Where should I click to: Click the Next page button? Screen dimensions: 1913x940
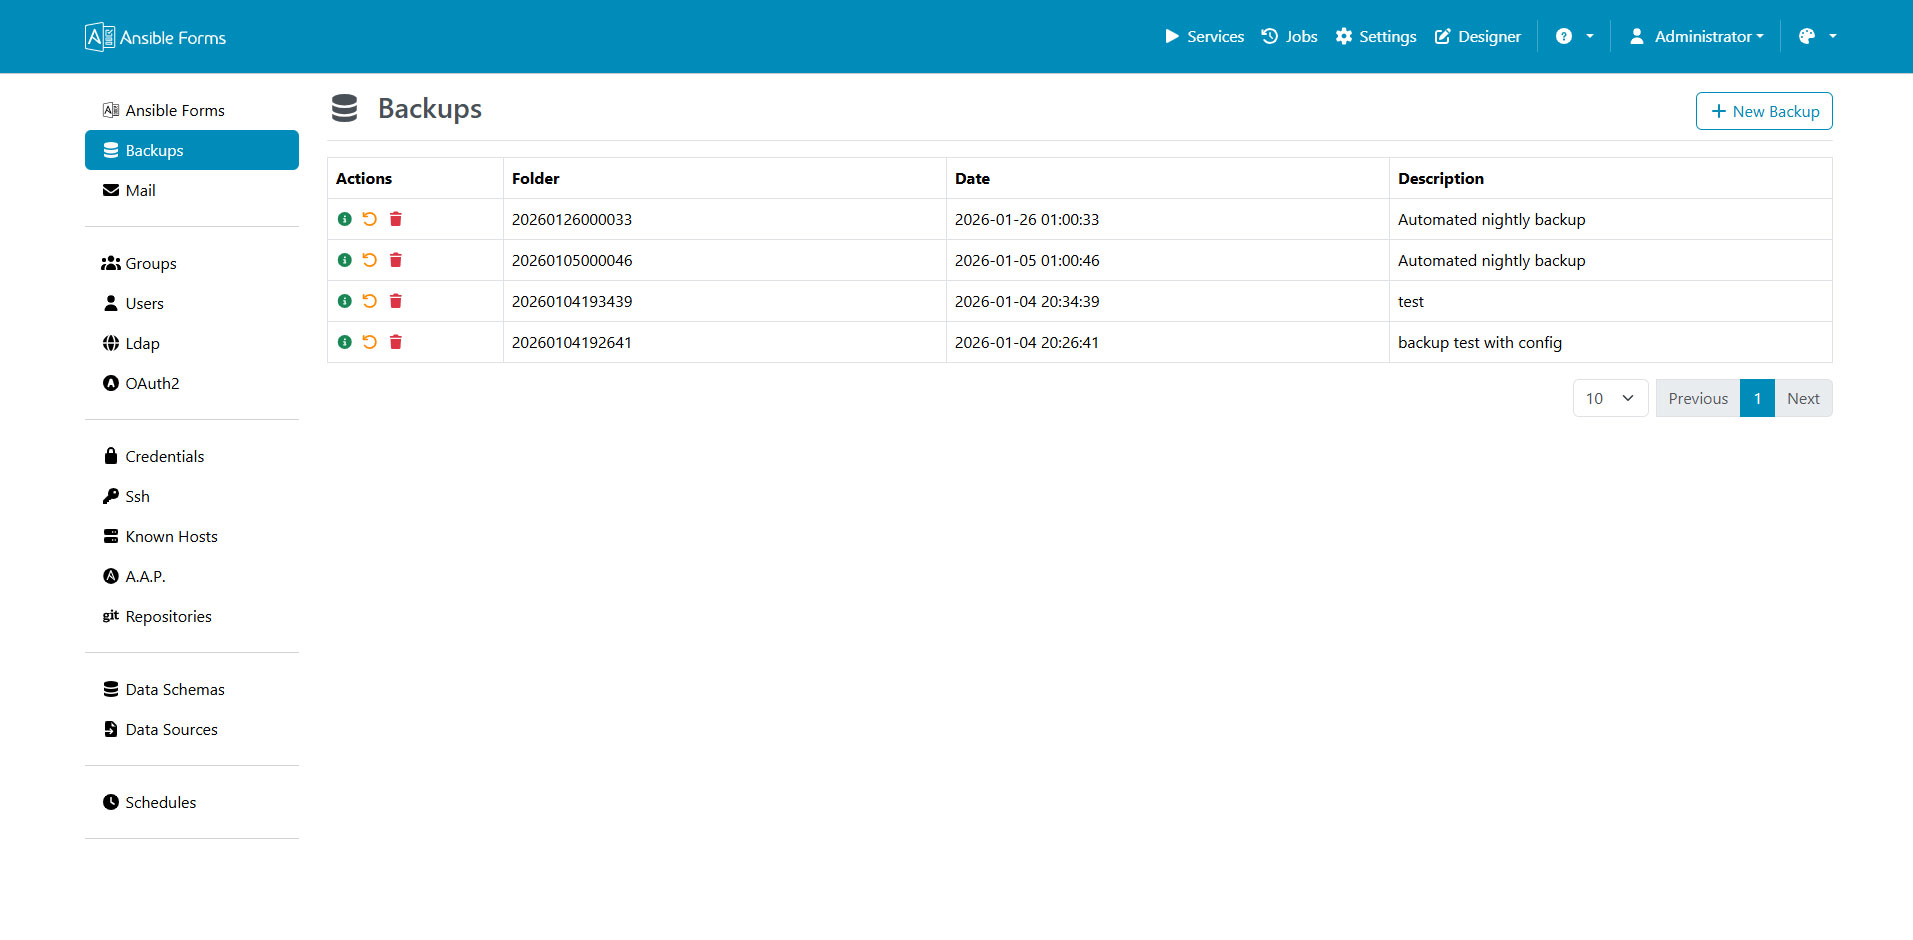coord(1803,398)
